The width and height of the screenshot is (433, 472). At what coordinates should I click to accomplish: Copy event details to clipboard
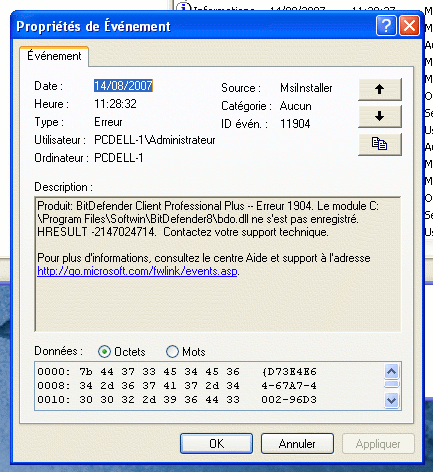380,144
